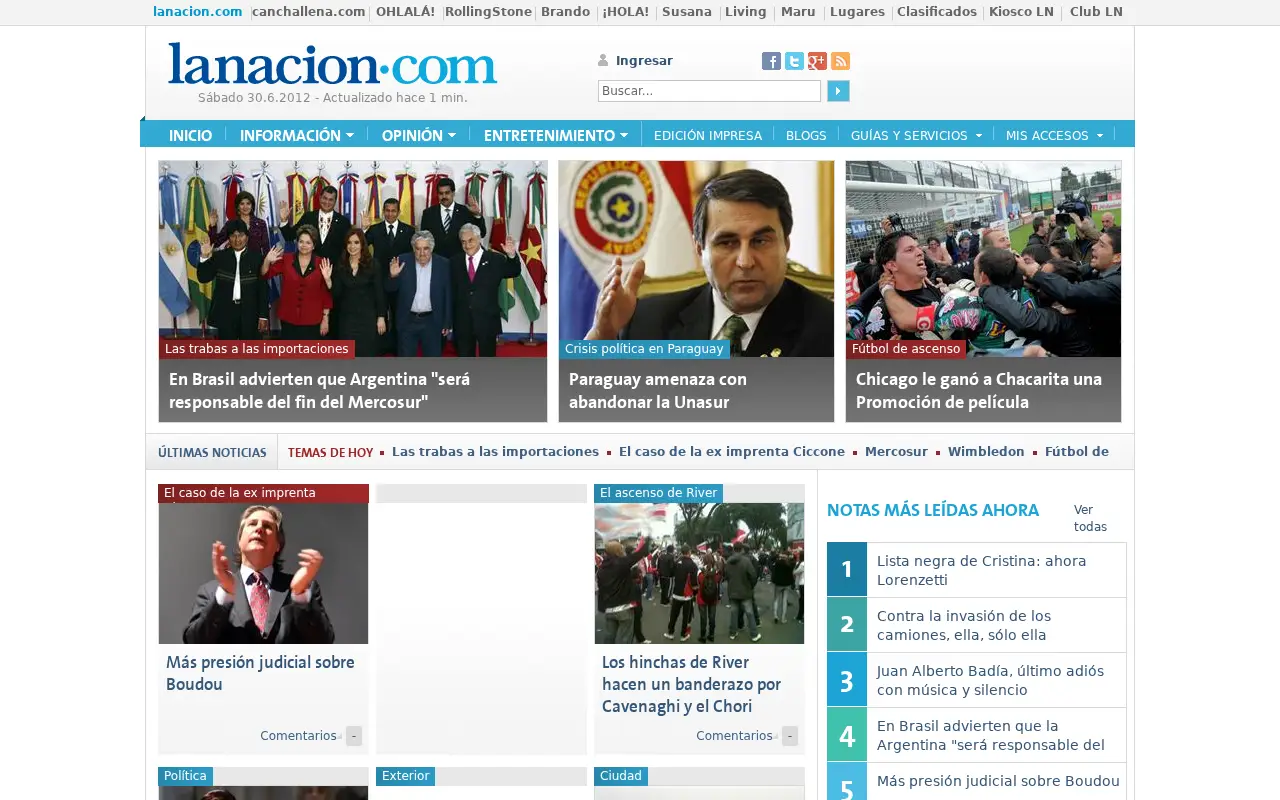Click the 'Crisis política en Paraguay' tag
This screenshot has width=1280, height=800.
point(644,349)
